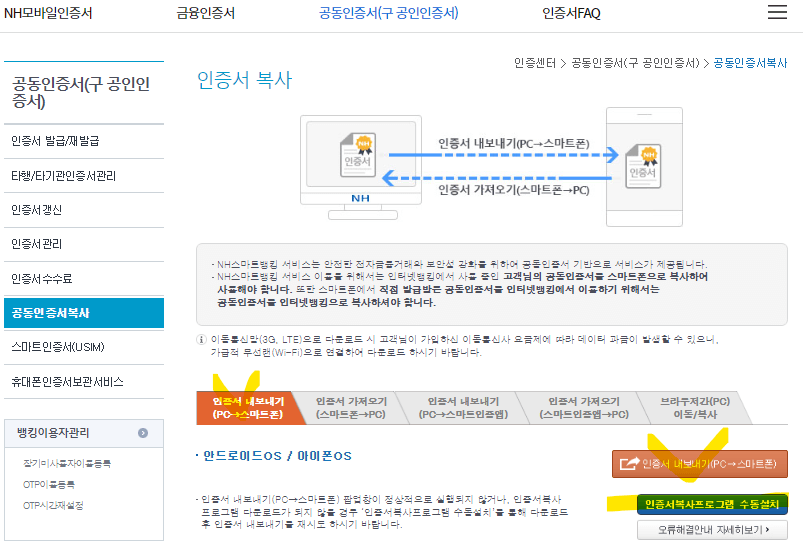
Task: Open NH모바일인증서 top menu
Action: 48,13
